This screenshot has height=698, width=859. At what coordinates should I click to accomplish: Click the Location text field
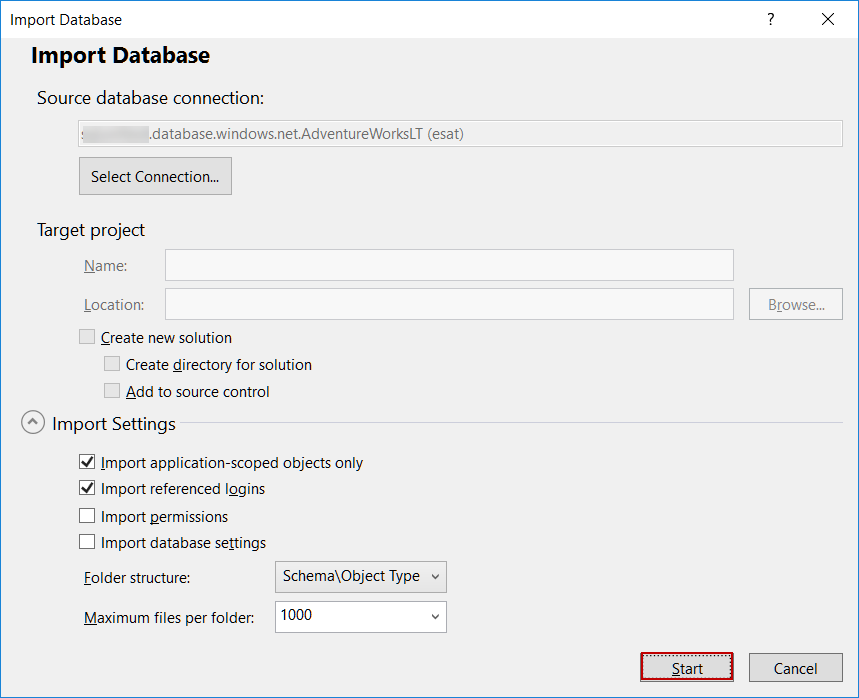tap(449, 304)
